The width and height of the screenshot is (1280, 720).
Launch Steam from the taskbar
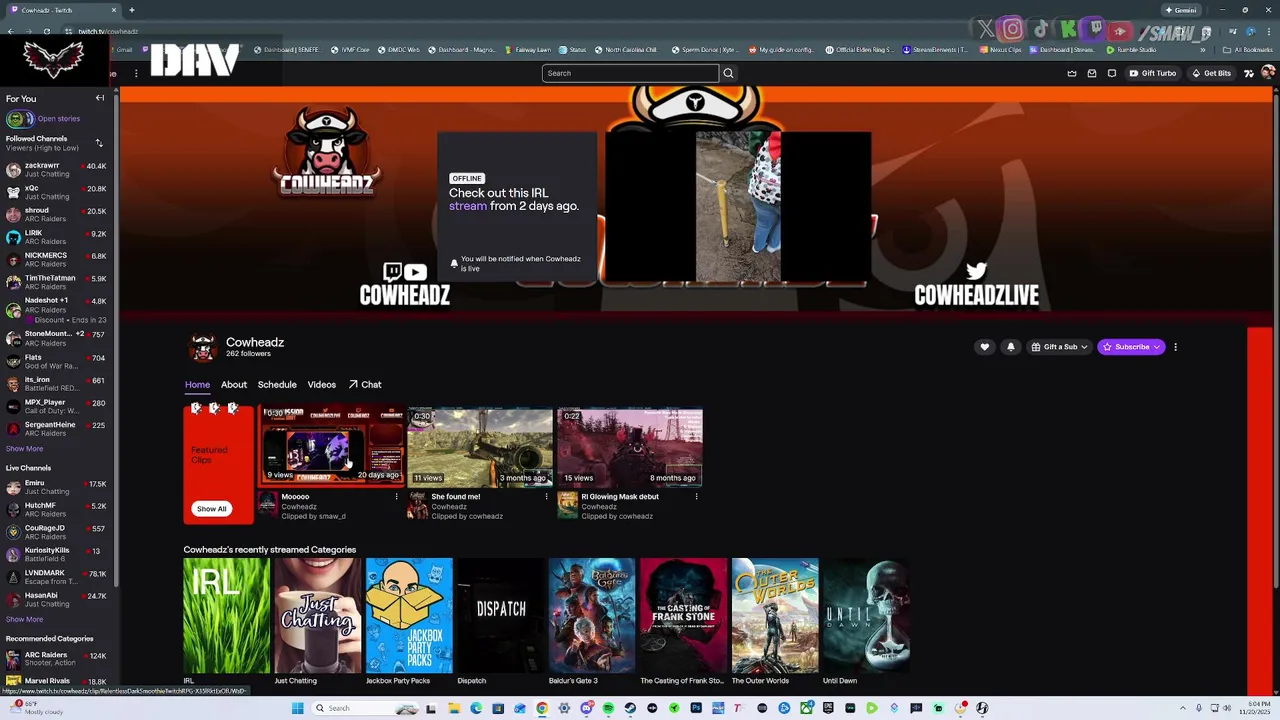click(630, 708)
